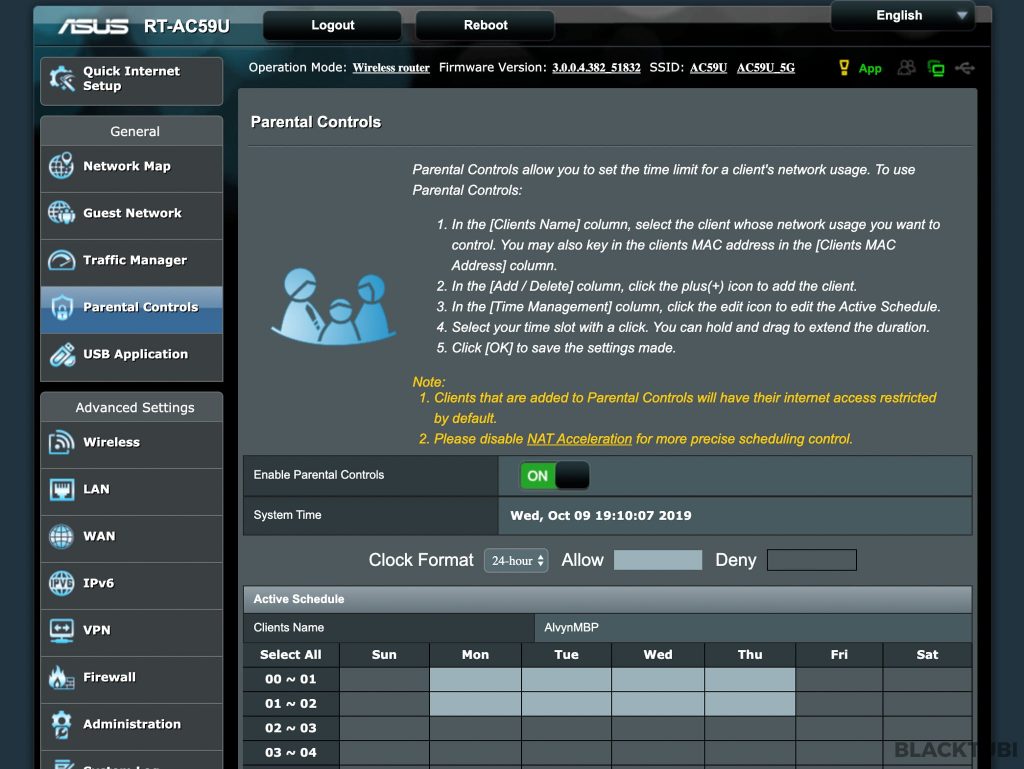Click the Wireless router operation mode link

pos(391,67)
